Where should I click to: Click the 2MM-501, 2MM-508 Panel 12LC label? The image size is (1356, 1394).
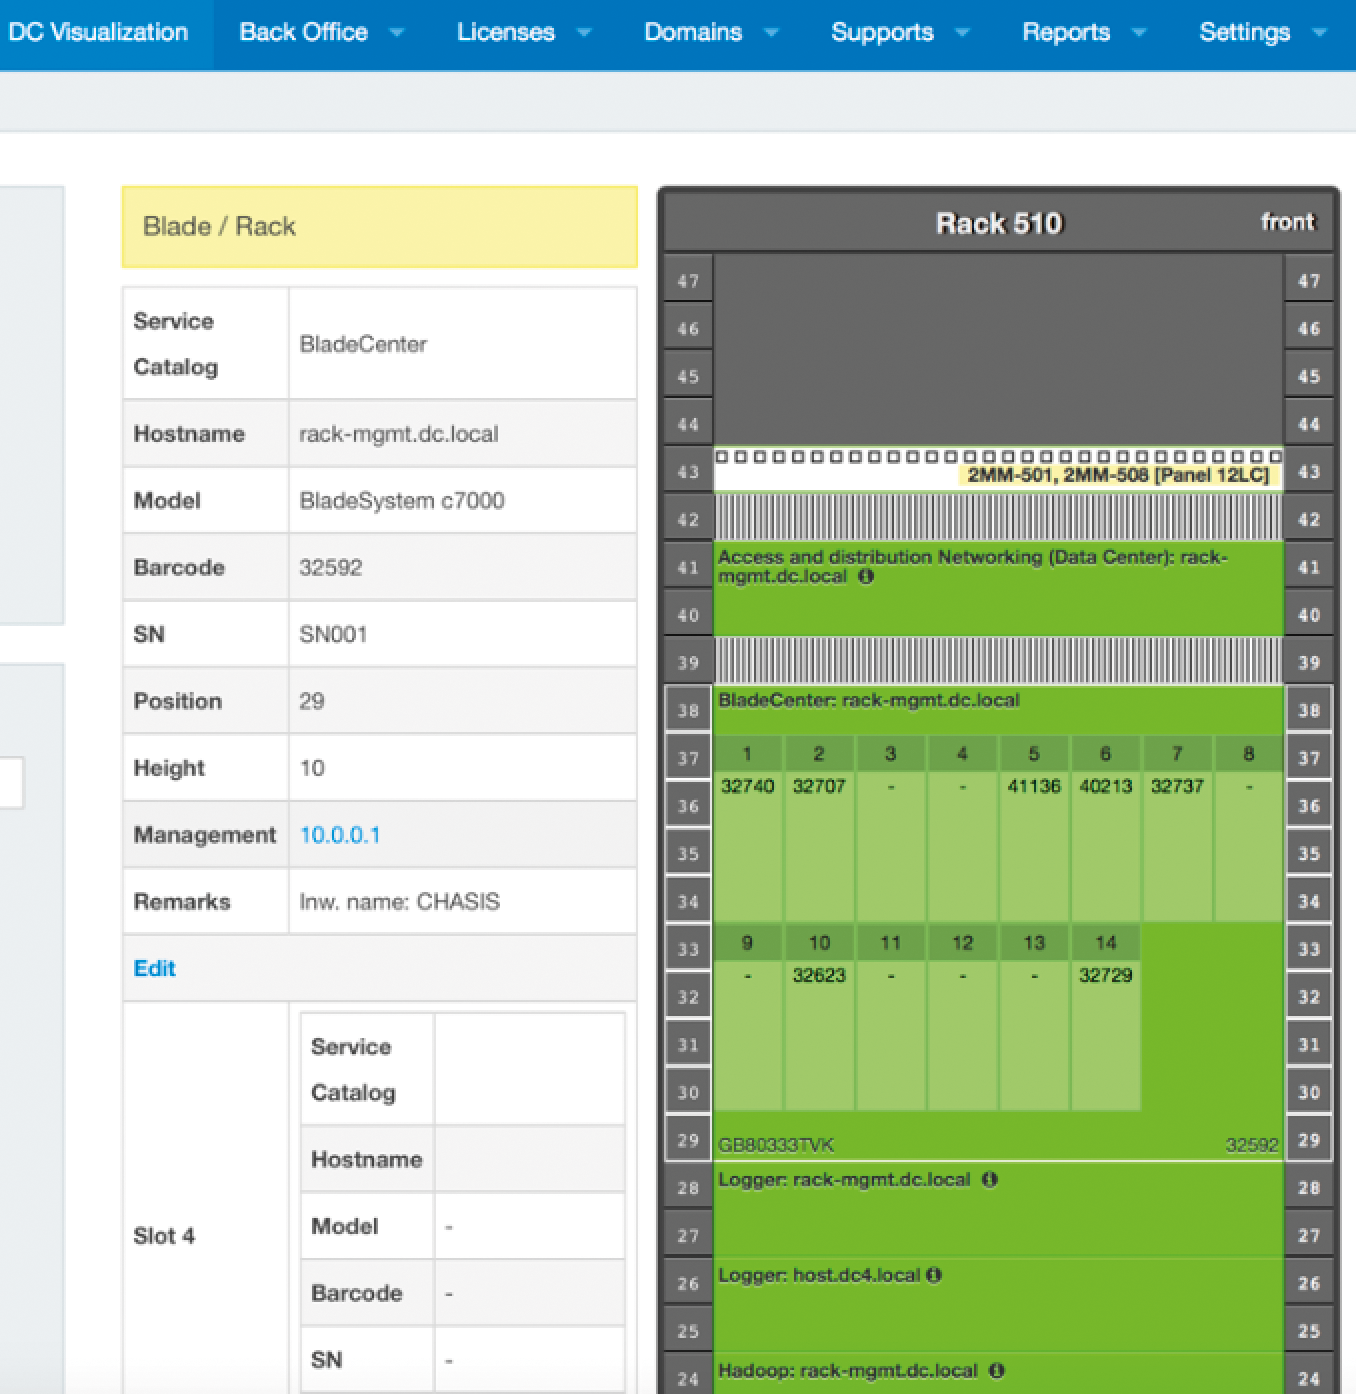point(1118,476)
